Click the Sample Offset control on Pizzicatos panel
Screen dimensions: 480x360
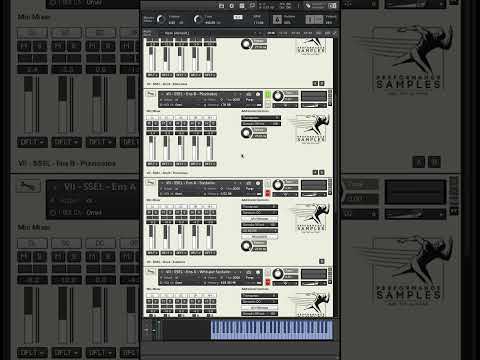coord(261,124)
